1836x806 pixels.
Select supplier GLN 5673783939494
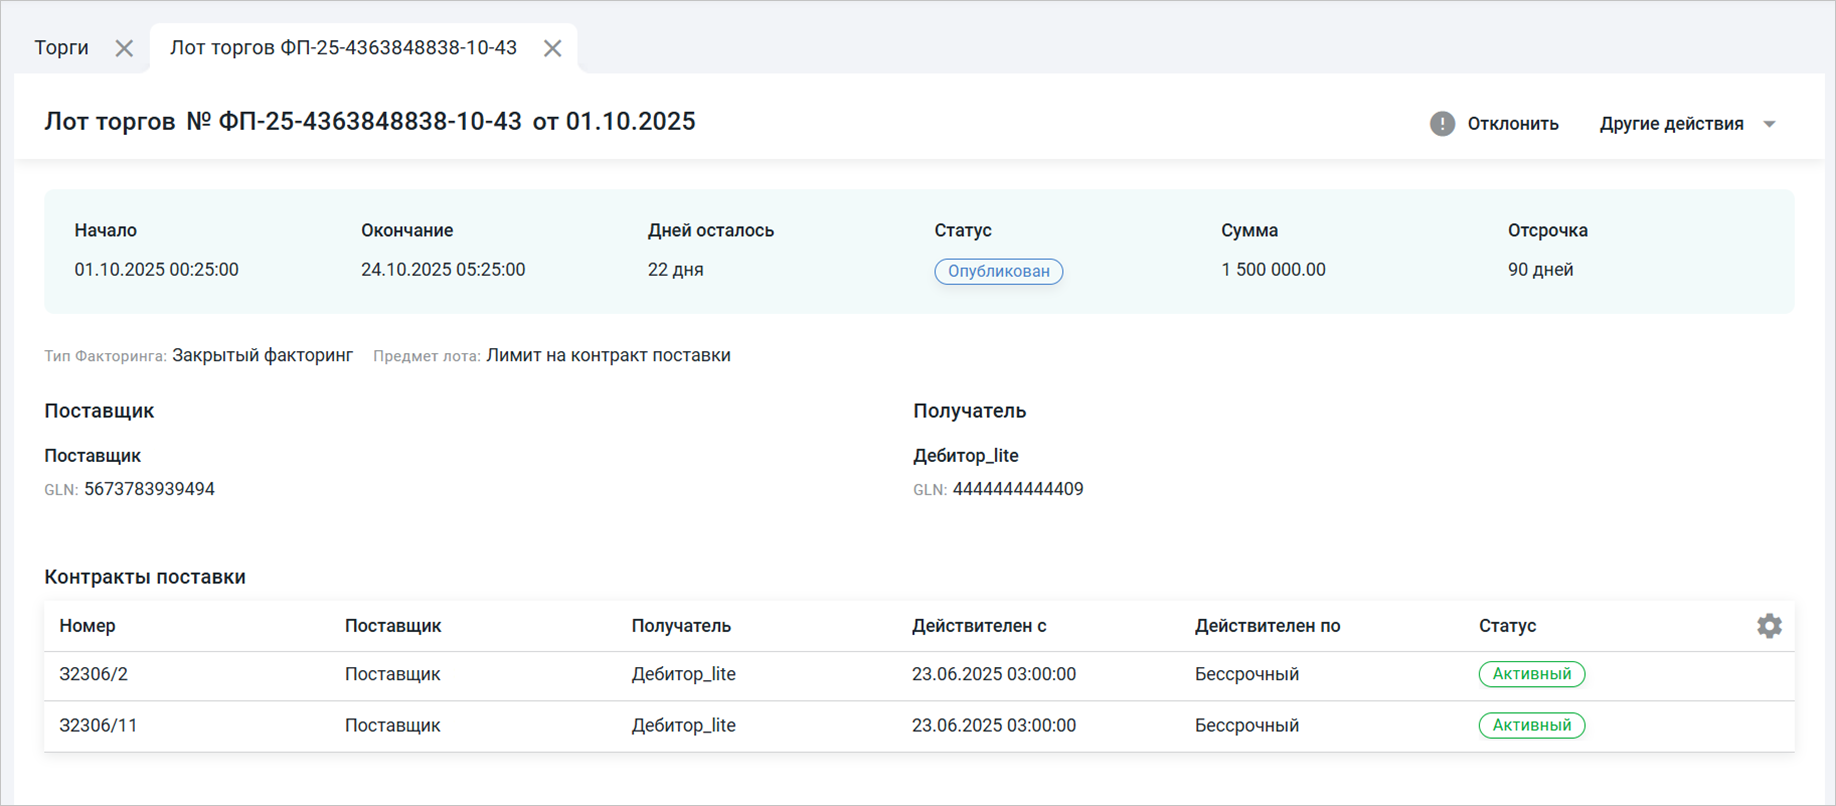149,489
